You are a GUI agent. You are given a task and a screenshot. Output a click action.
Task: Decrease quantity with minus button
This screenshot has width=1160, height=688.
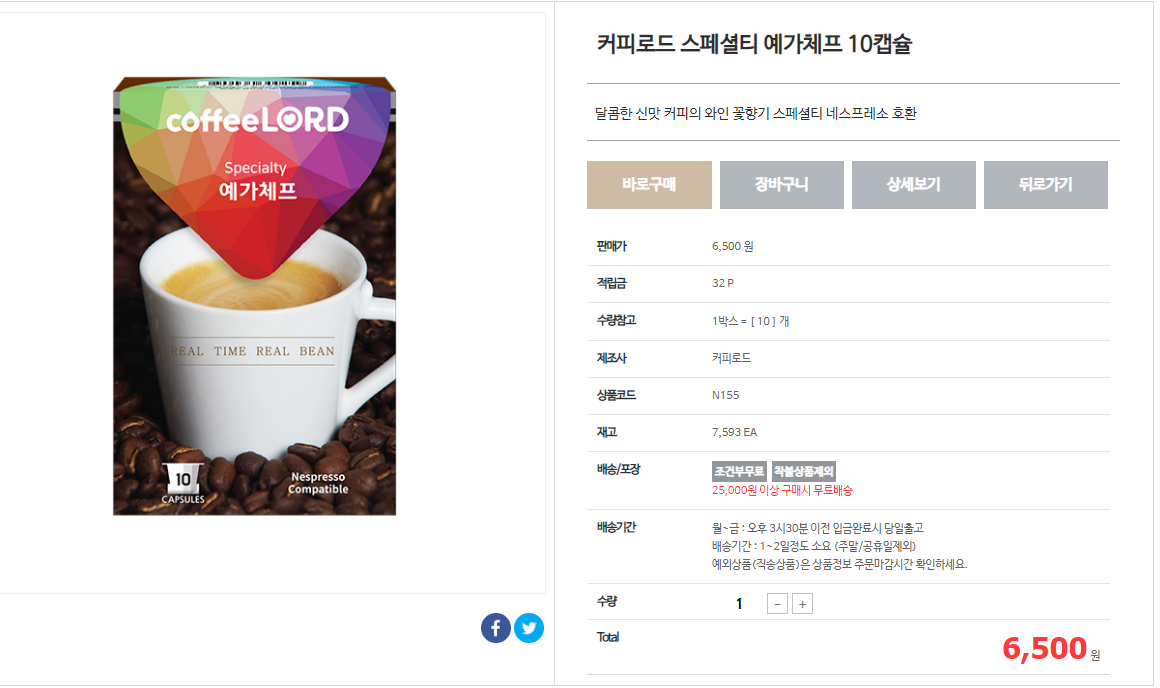pos(777,604)
